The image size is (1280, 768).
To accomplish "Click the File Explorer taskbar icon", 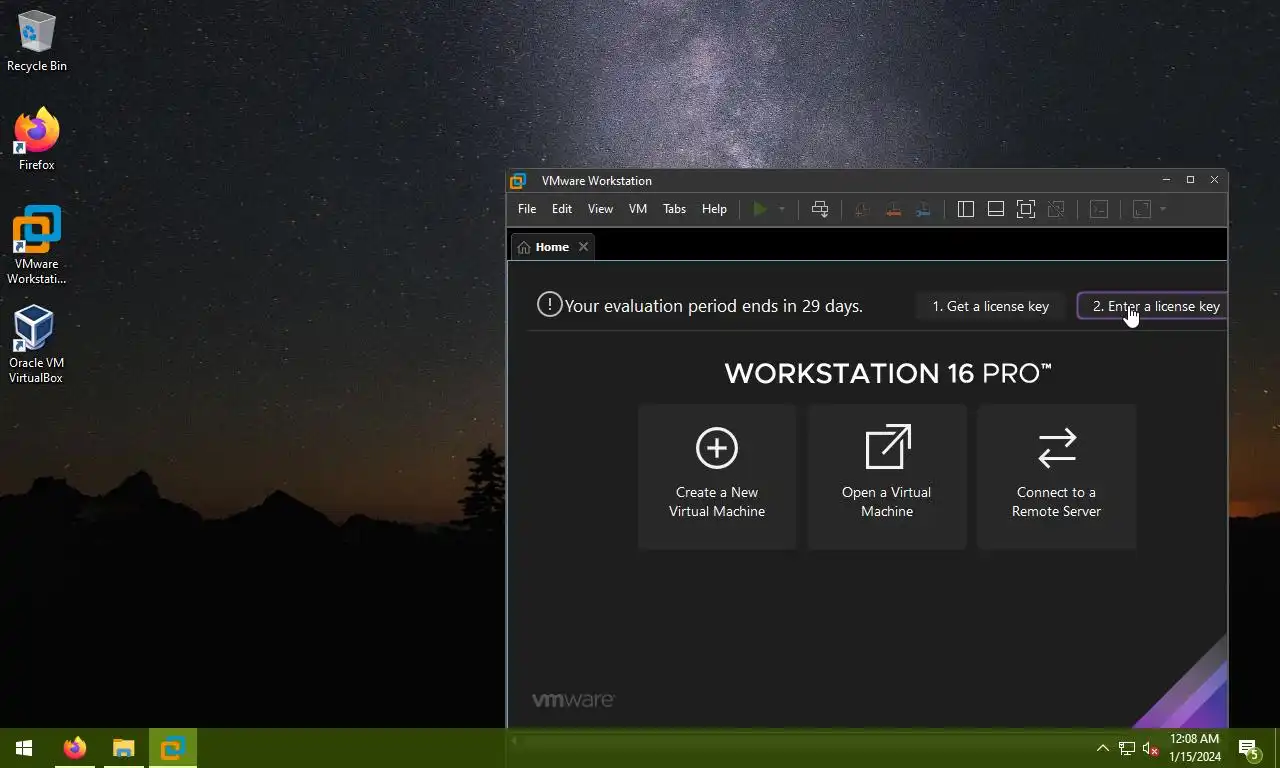I will pyautogui.click(x=123, y=748).
